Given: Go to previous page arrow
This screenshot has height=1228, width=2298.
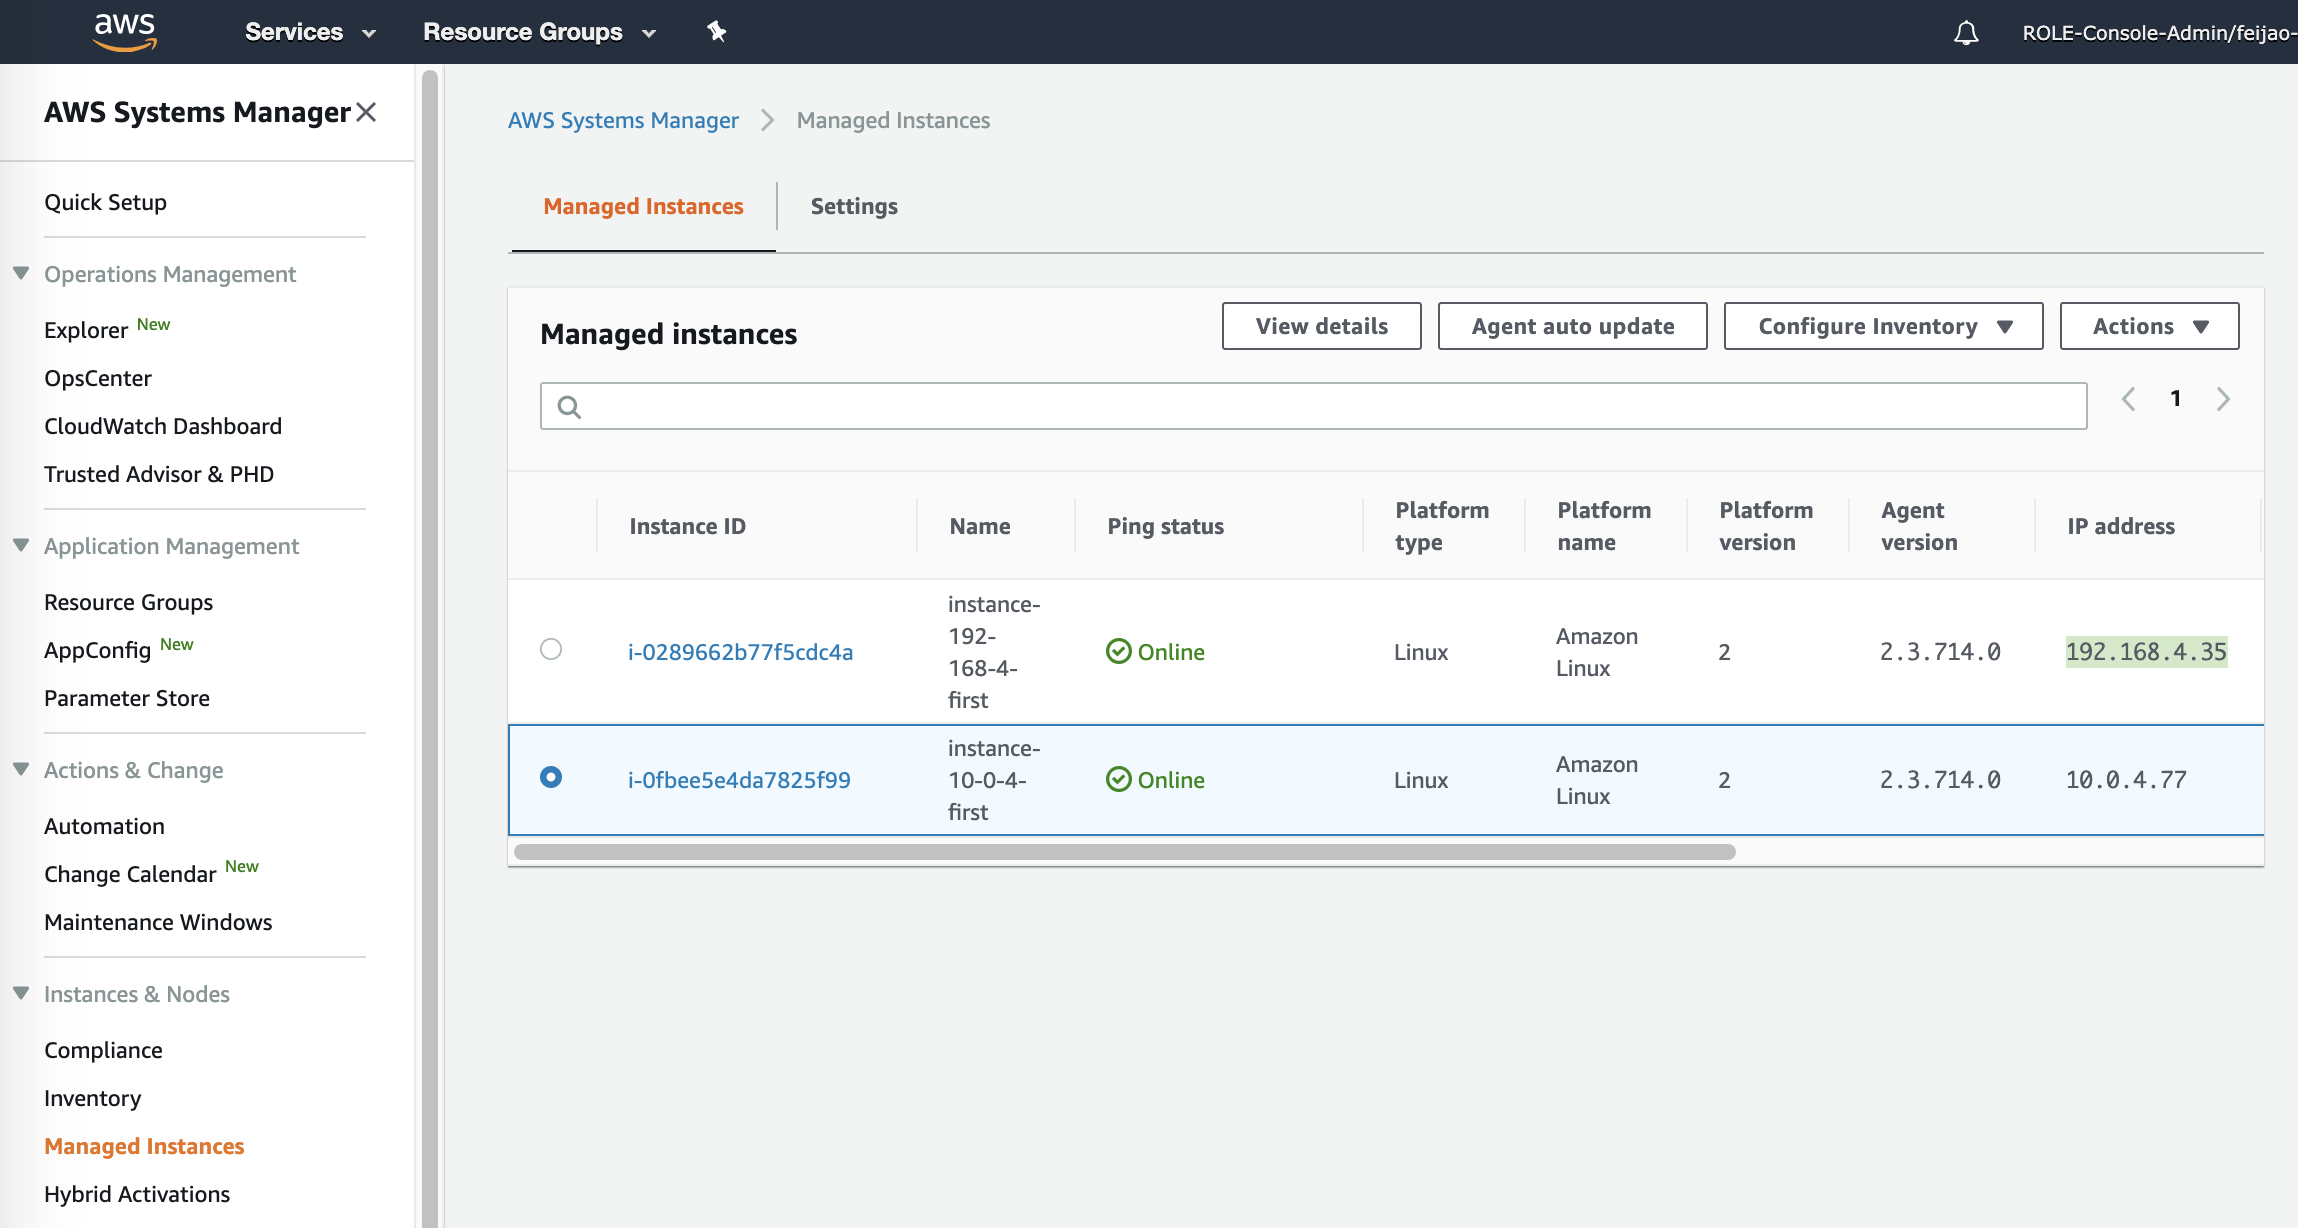Looking at the screenshot, I should [x=2129, y=399].
